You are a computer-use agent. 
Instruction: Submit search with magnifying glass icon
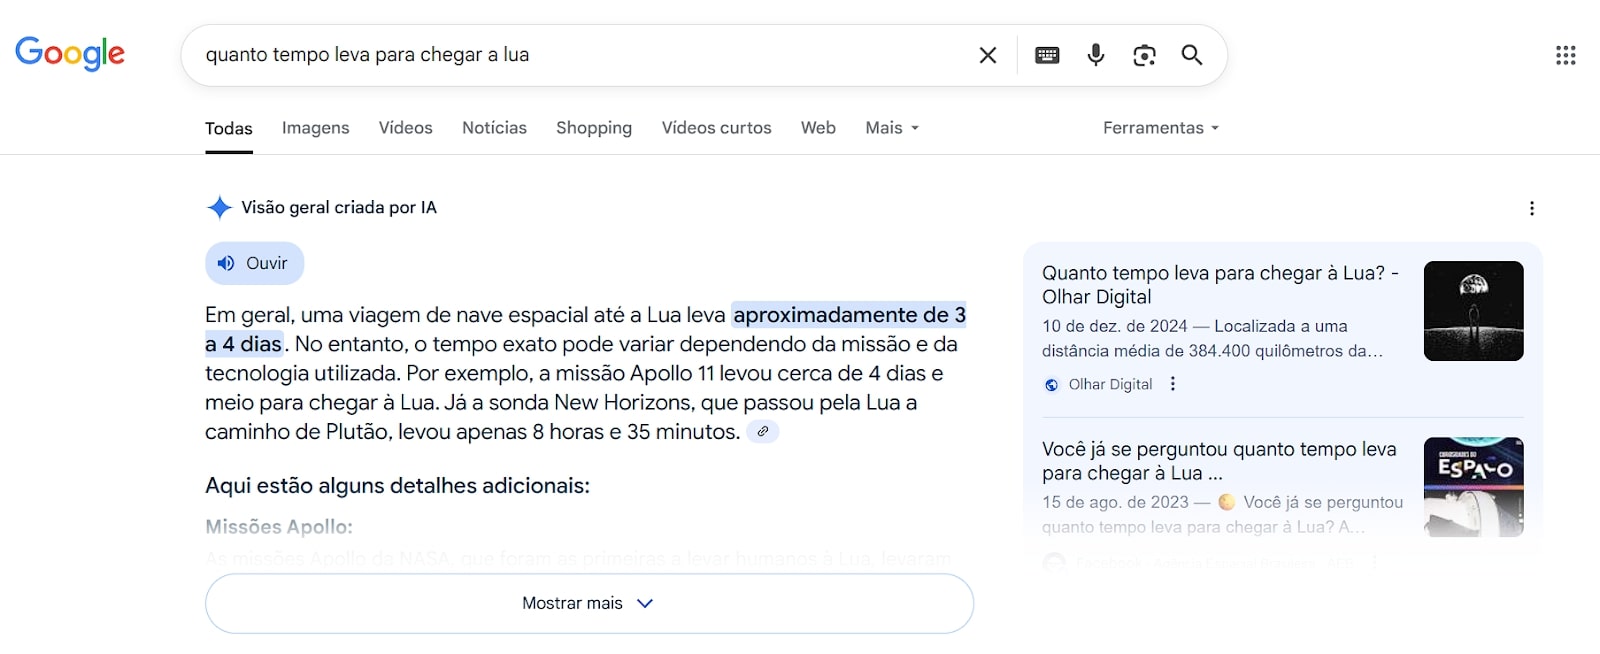(x=1192, y=55)
